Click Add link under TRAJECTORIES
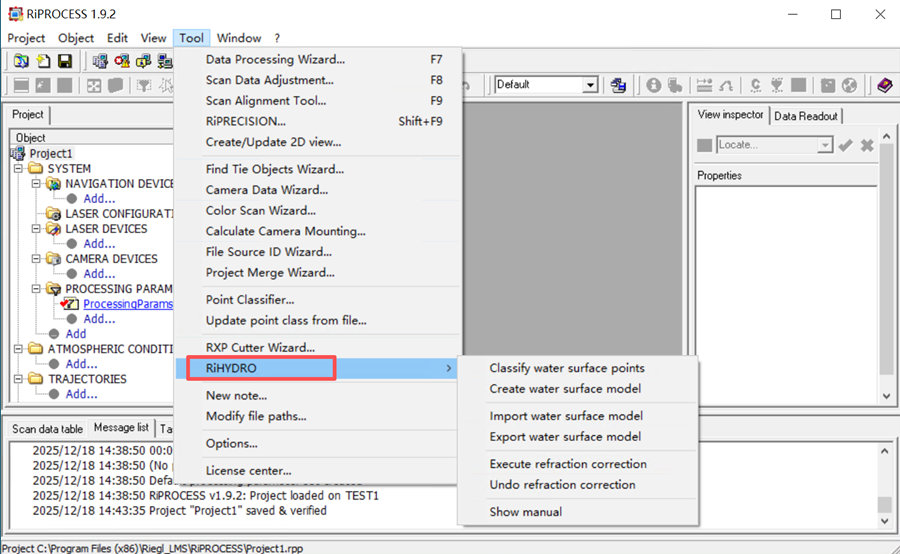 point(82,394)
